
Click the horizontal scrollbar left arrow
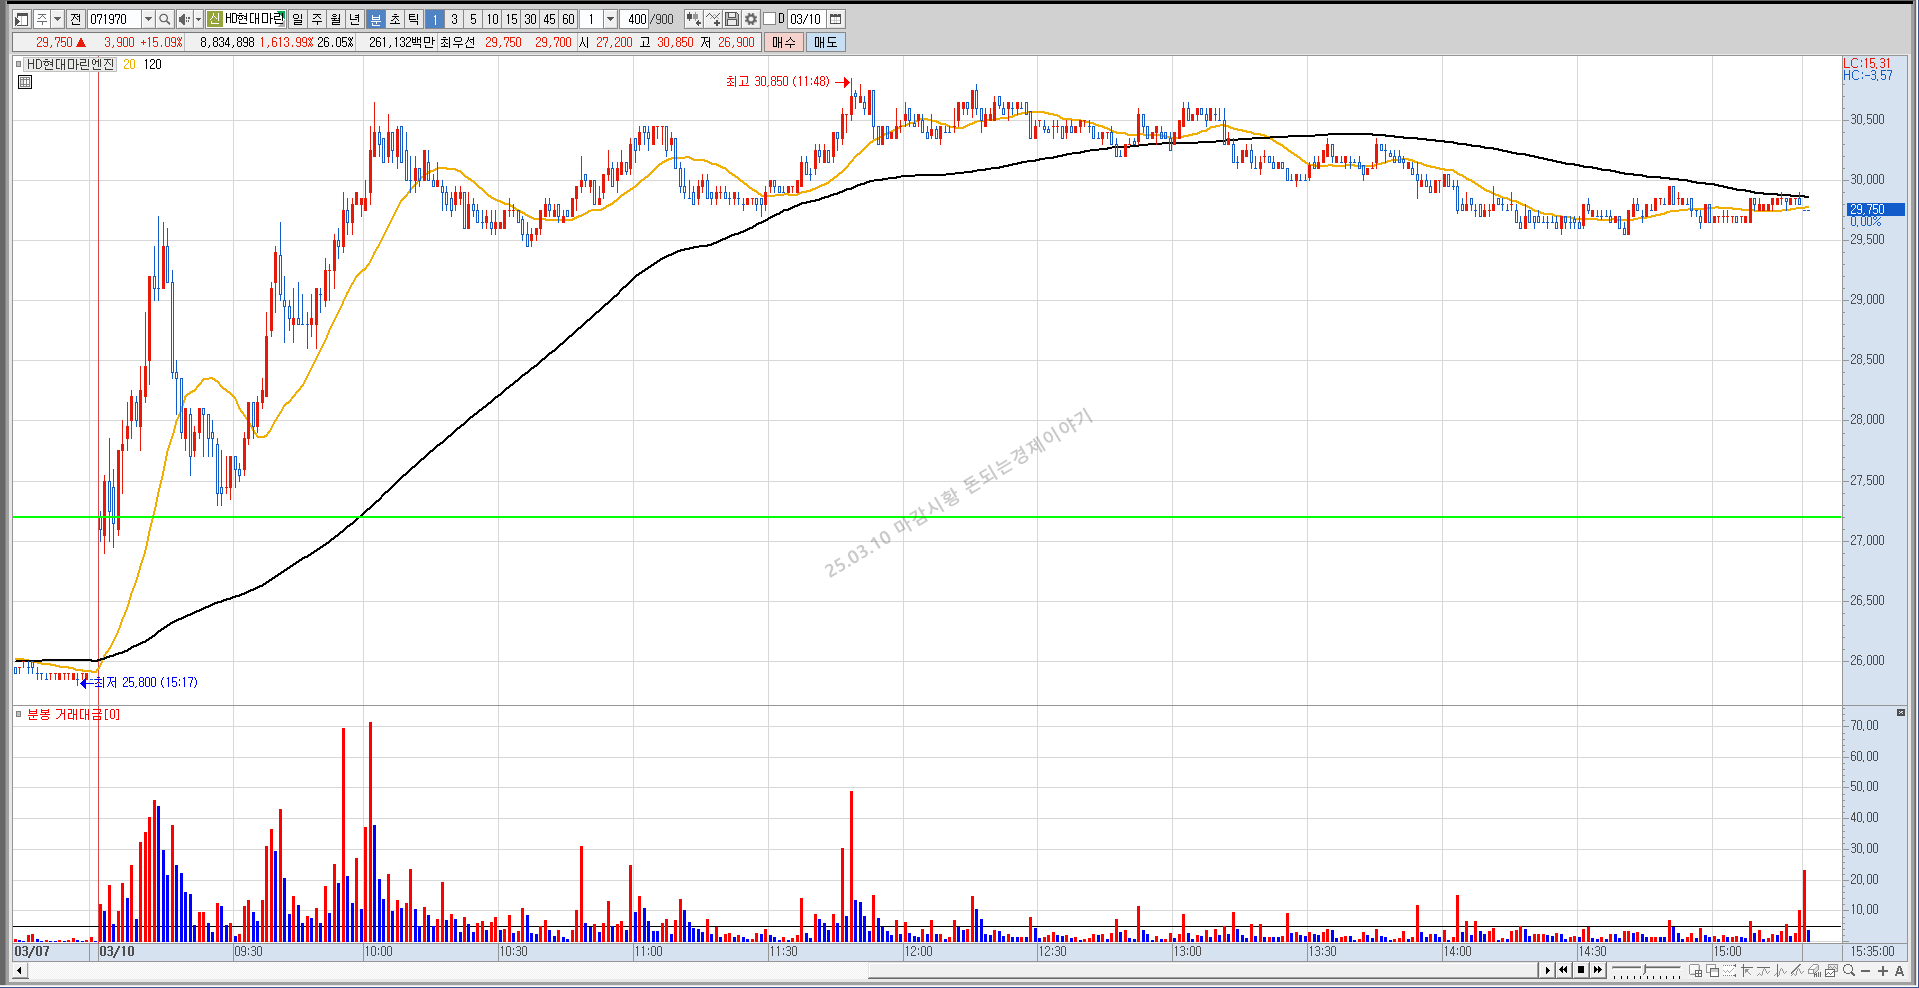pos(19,971)
